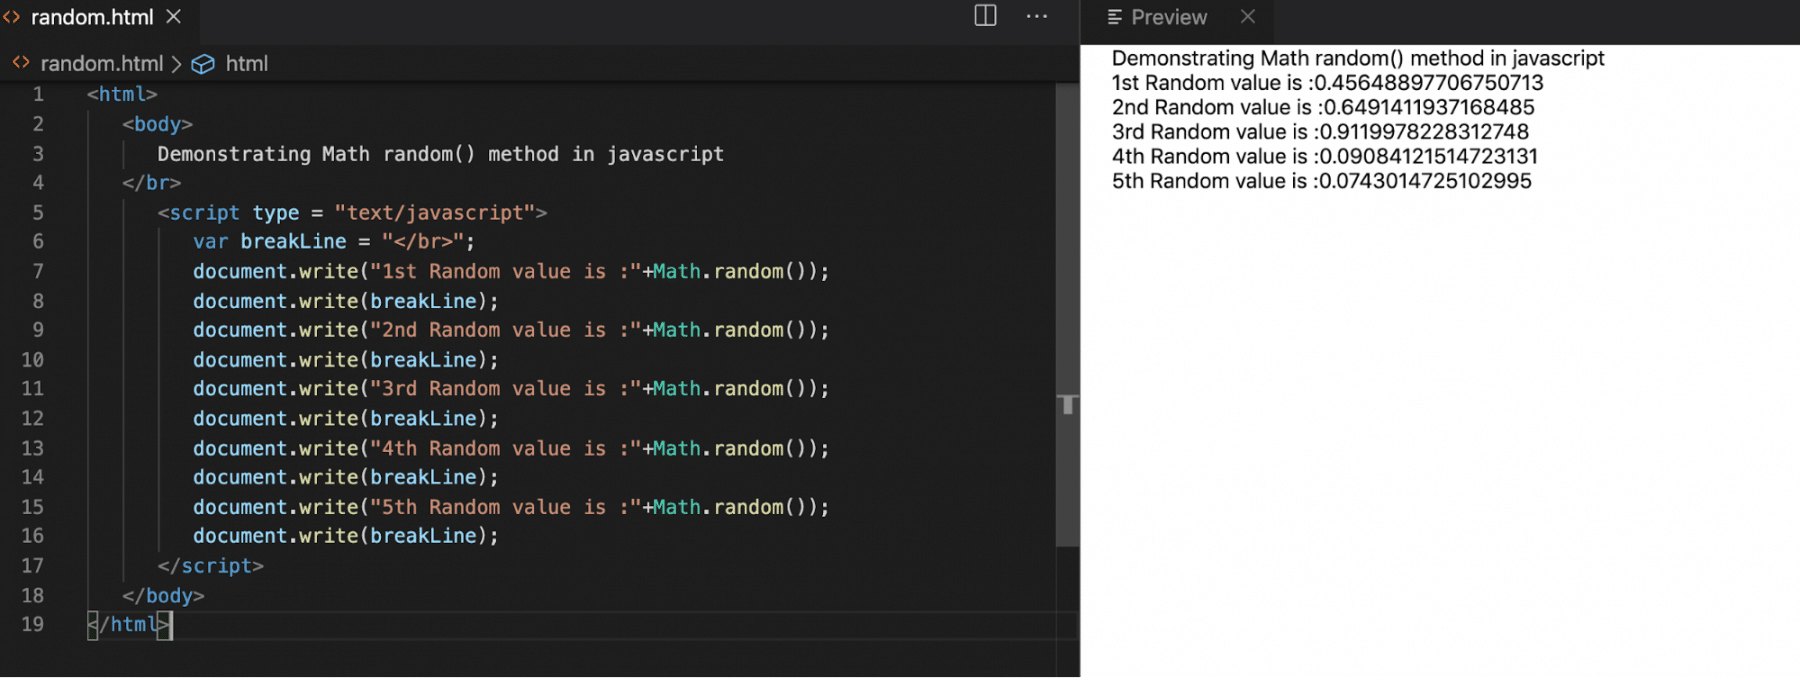This screenshot has width=1800, height=678.
Task: Select the random.html editor tab
Action: point(92,17)
